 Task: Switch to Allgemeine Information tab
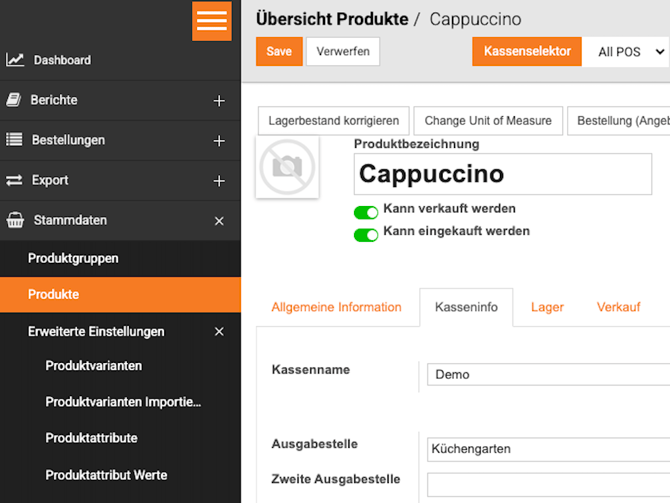336,307
